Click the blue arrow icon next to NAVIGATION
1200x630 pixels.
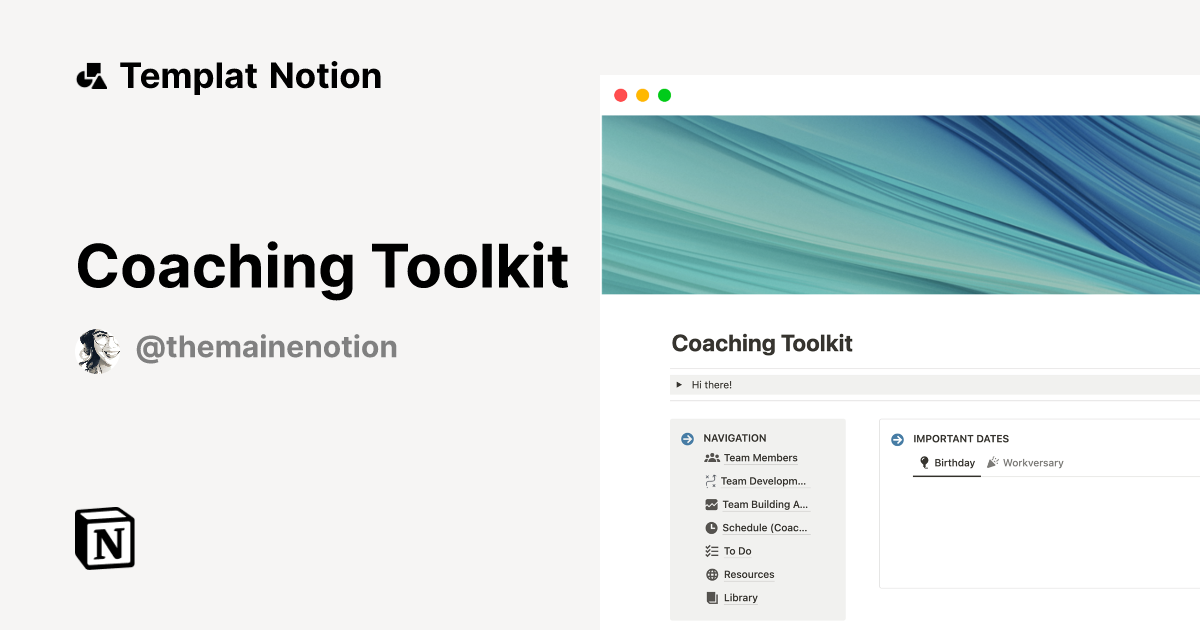tap(687, 438)
